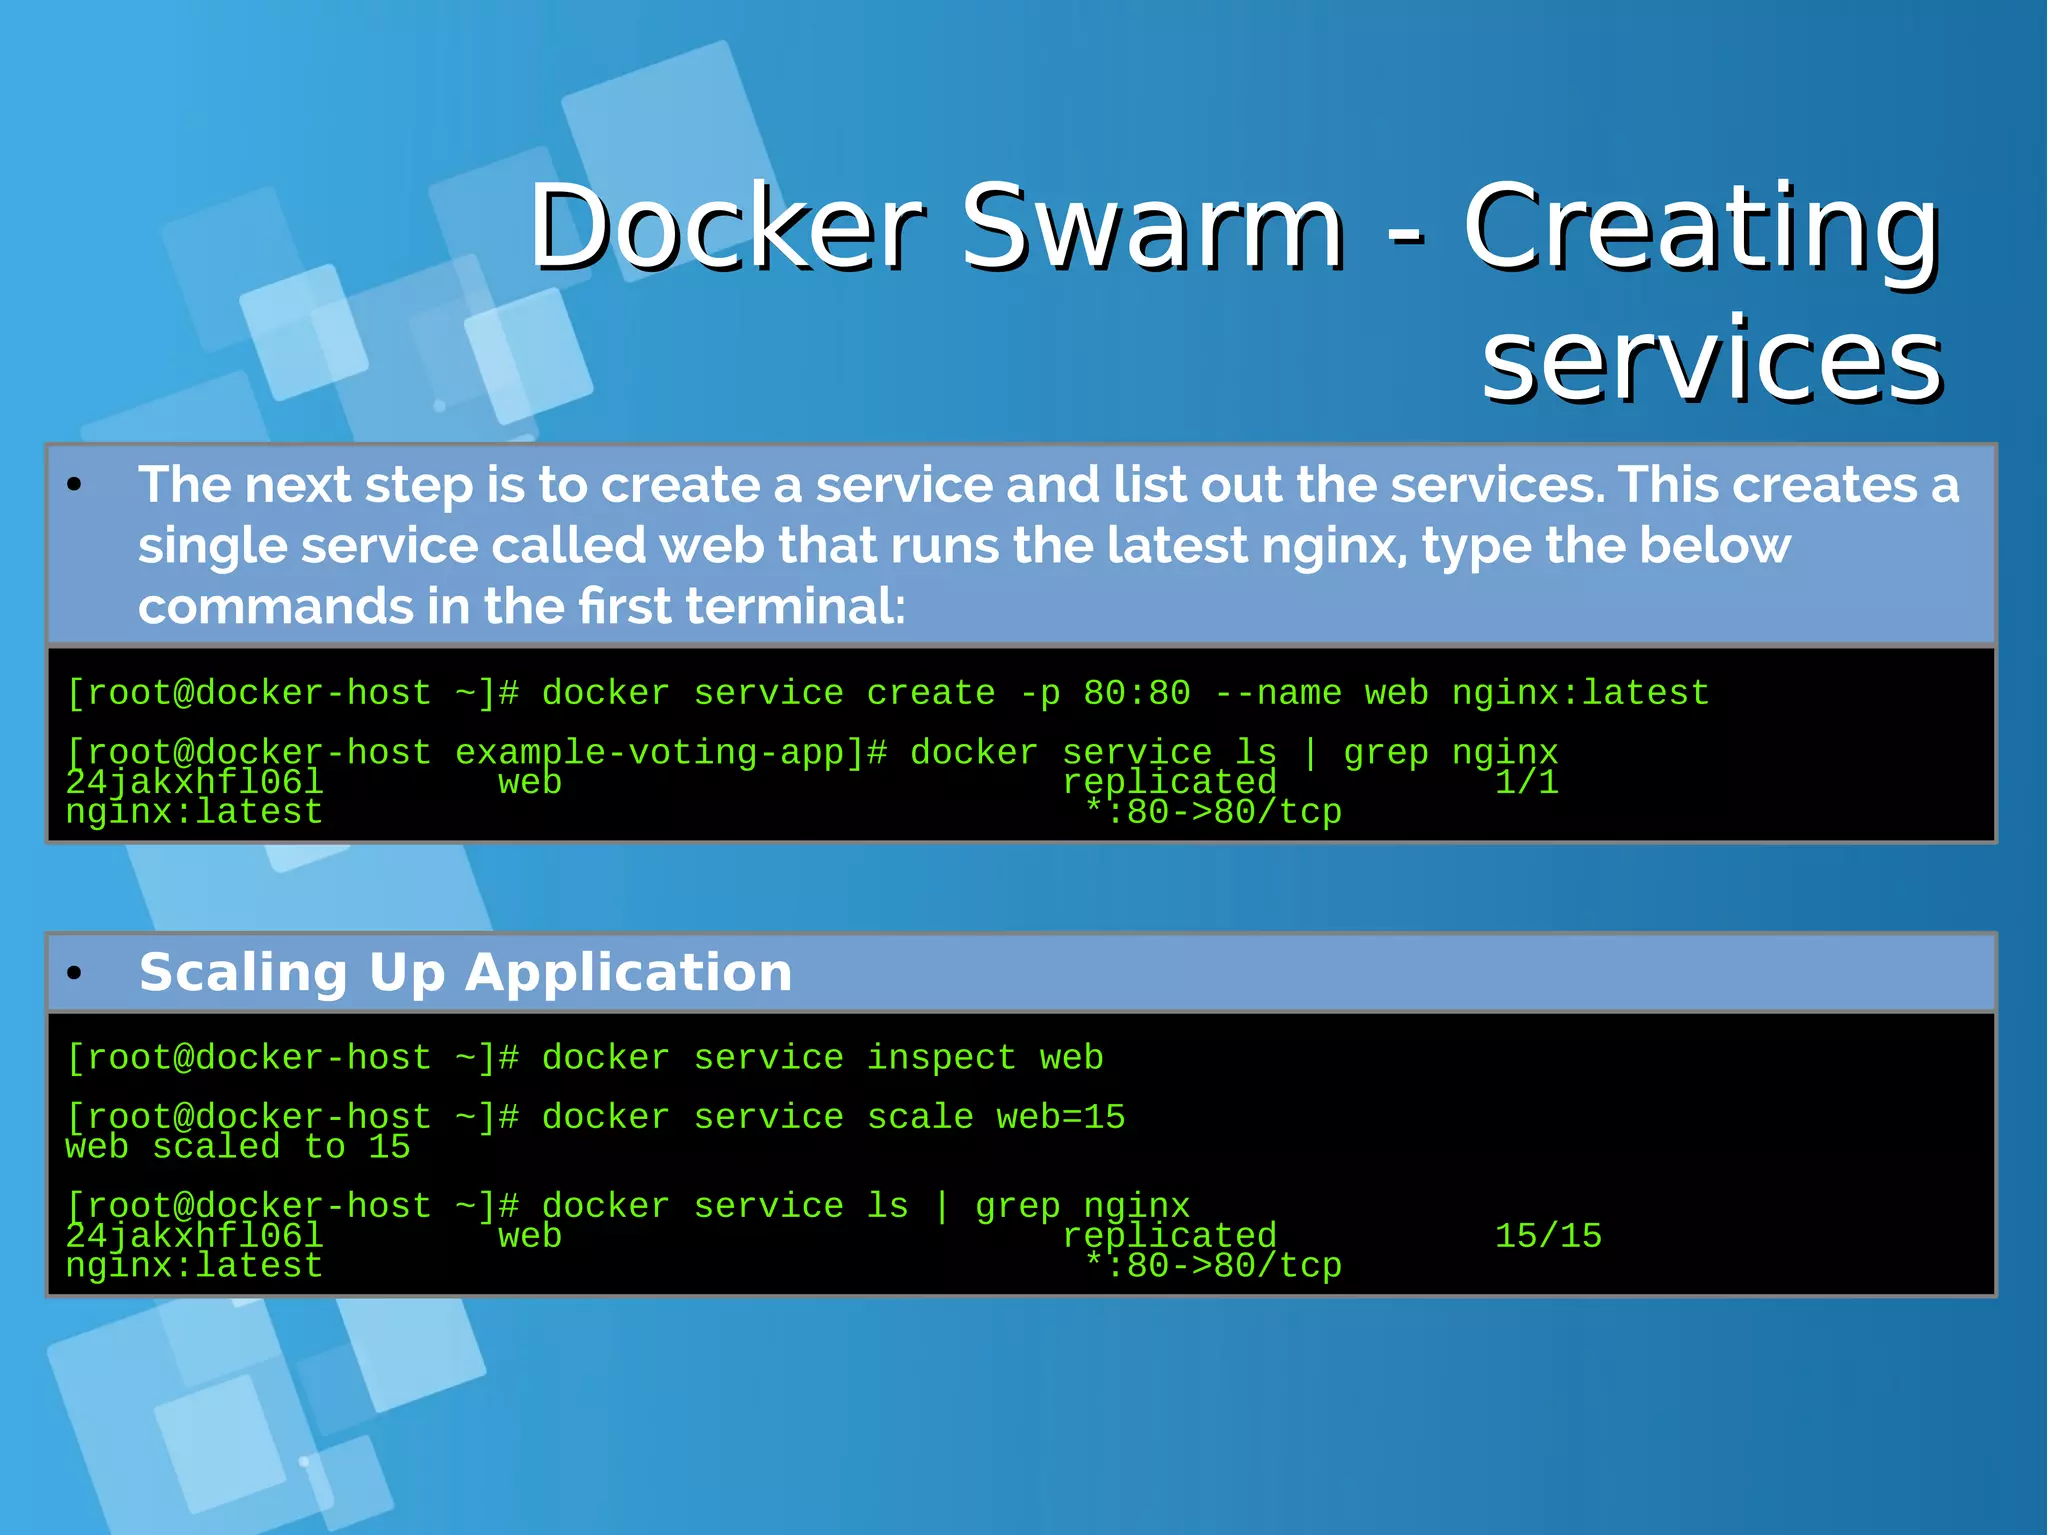Click the example-voting-app "docker service ls | grep nginx" line
The image size is (2048, 1535).
click(x=812, y=752)
